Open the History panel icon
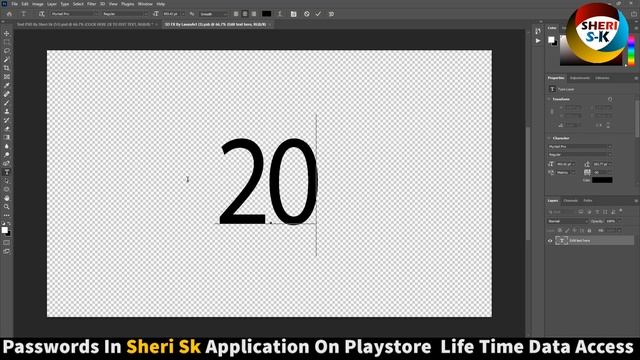 (x=538, y=31)
